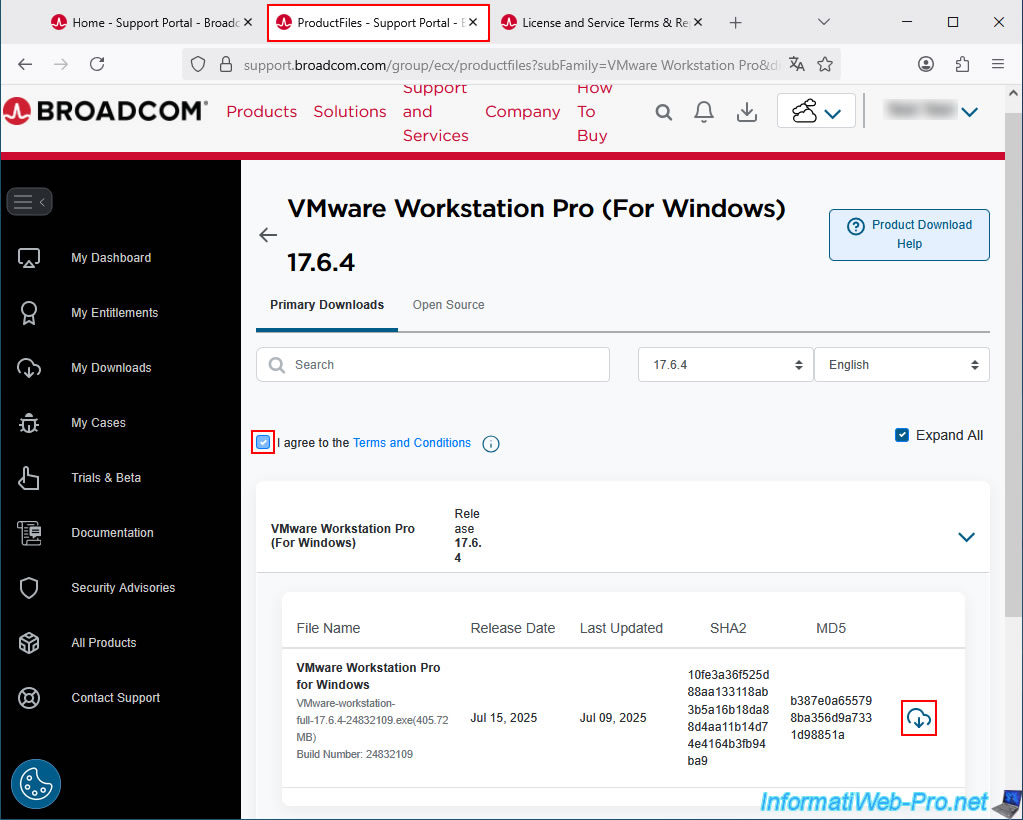Open the 17.6.4 version dropdown
Image resolution: width=1023 pixels, height=820 pixels.
[725, 365]
